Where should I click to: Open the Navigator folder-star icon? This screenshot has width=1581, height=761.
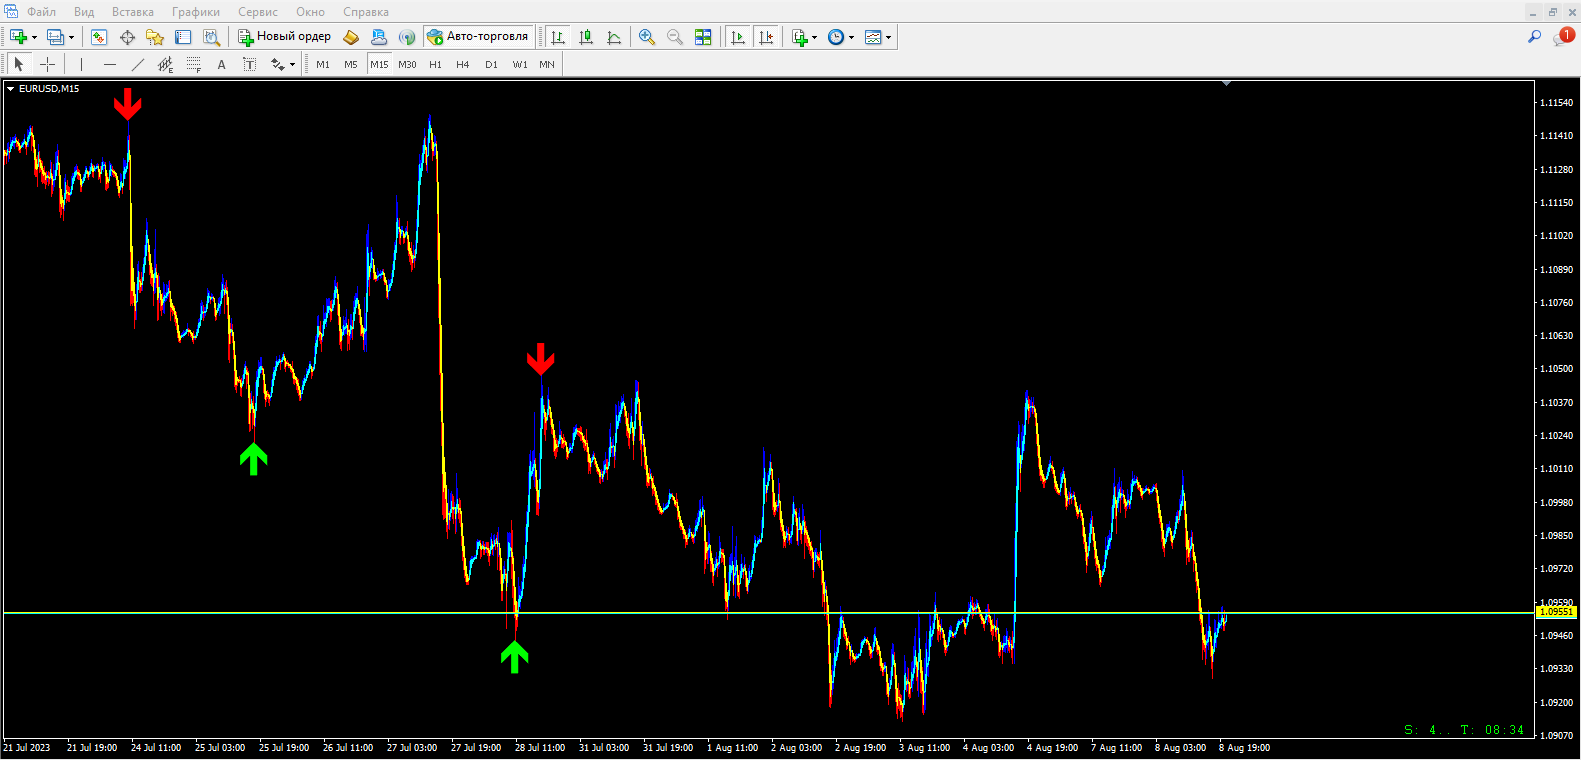pyautogui.click(x=155, y=37)
